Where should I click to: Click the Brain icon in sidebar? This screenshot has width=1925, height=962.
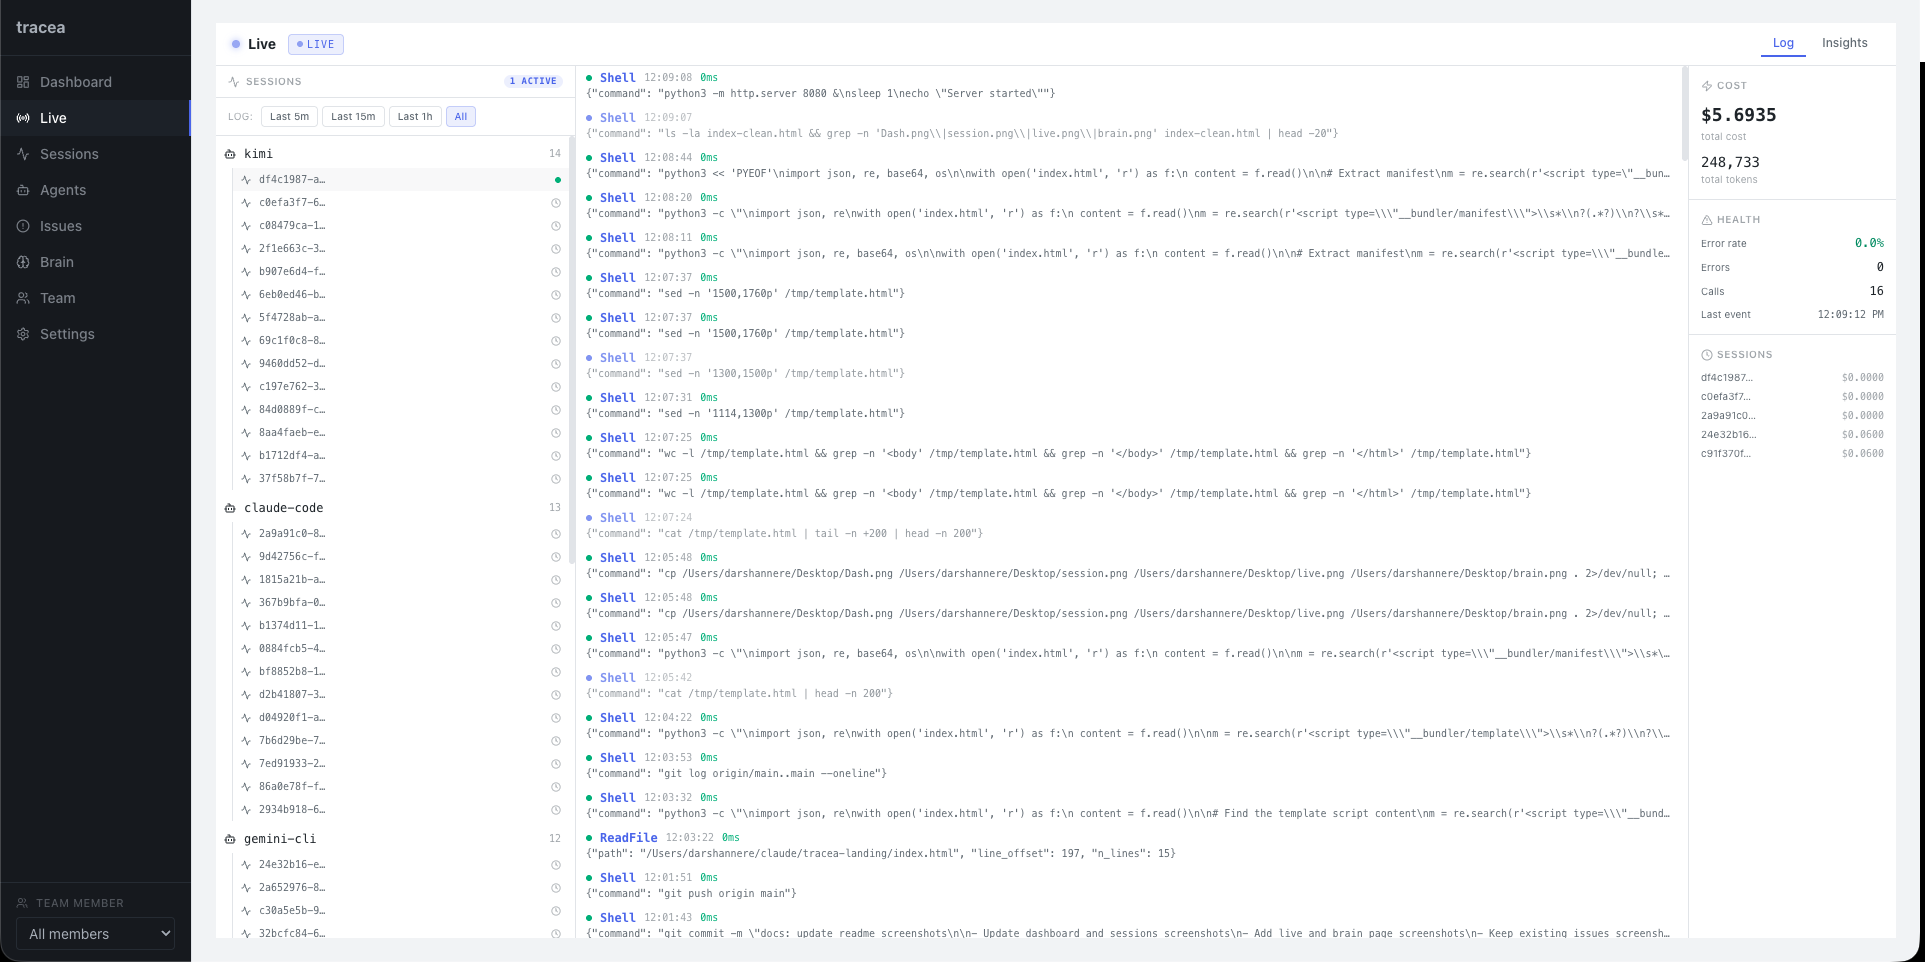pos(23,262)
